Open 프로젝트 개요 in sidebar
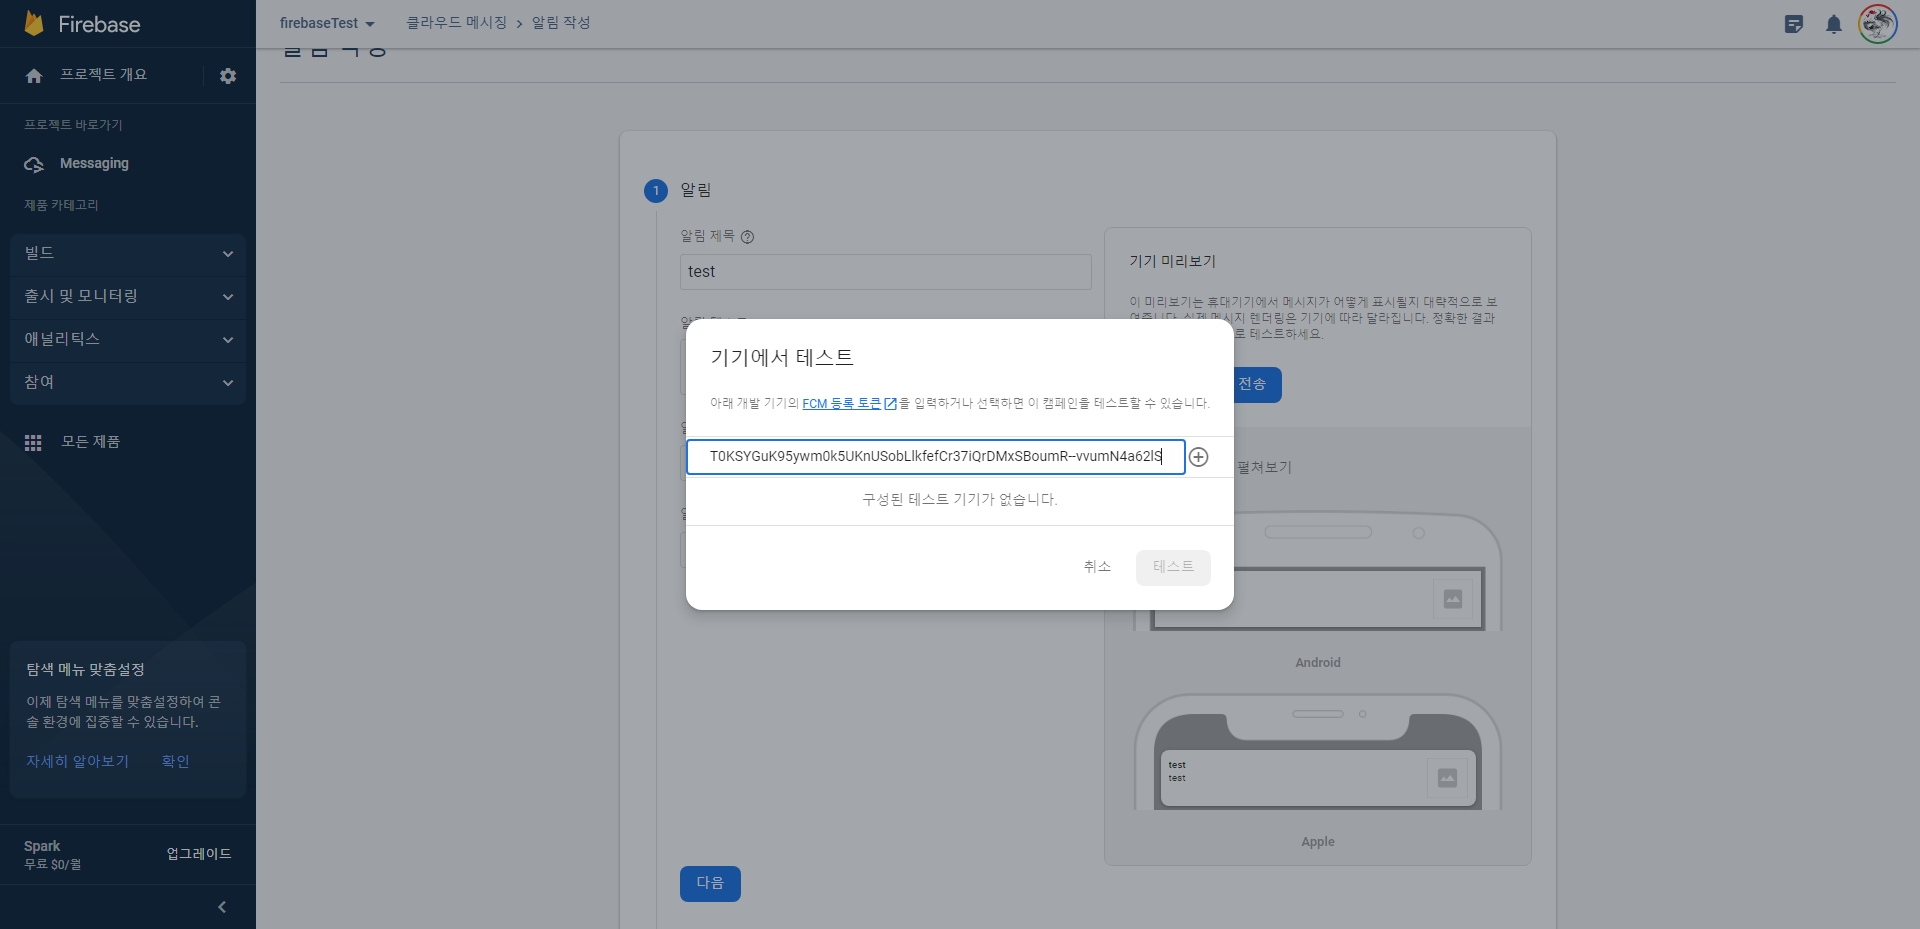 pyautogui.click(x=104, y=75)
